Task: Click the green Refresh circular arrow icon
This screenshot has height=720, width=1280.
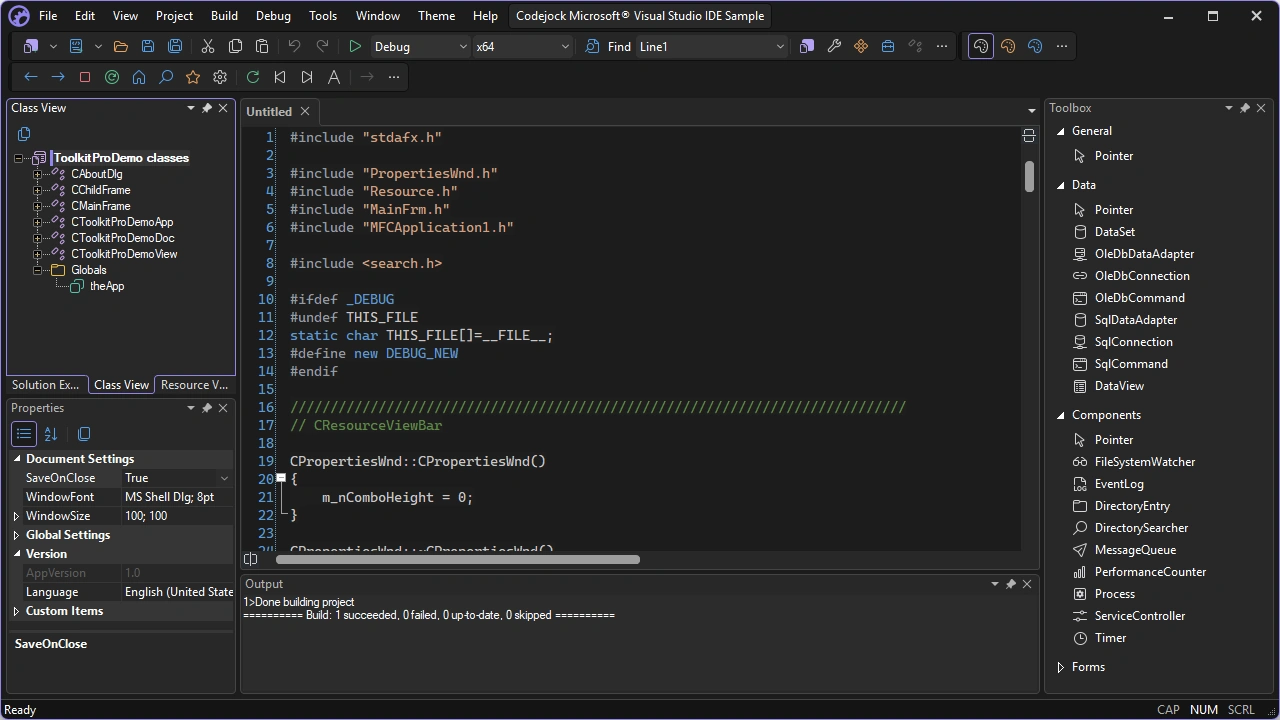Action: pos(253,77)
